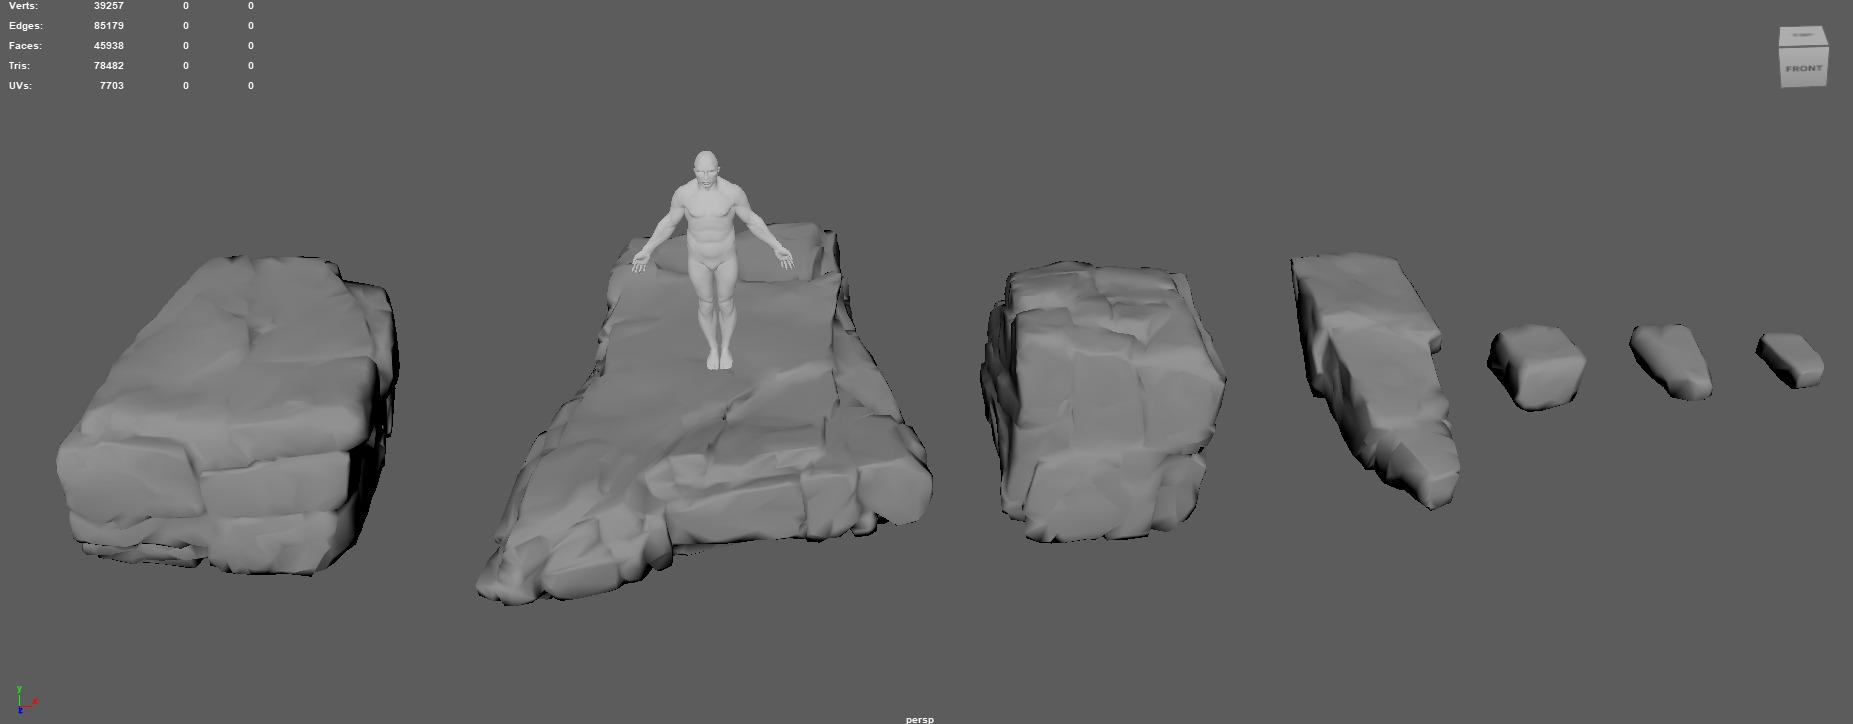Click the Verts count 39257
This screenshot has width=1853, height=724.
pyautogui.click(x=109, y=6)
